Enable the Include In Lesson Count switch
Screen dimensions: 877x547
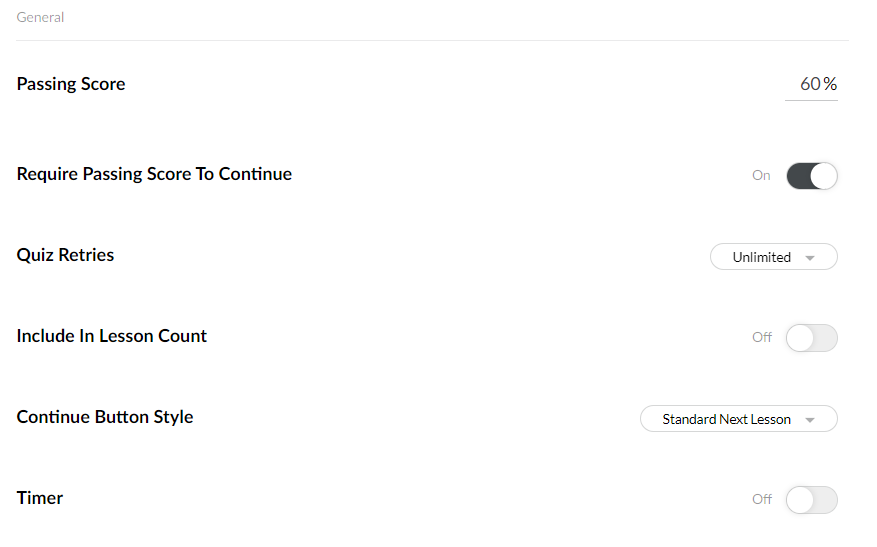811,338
